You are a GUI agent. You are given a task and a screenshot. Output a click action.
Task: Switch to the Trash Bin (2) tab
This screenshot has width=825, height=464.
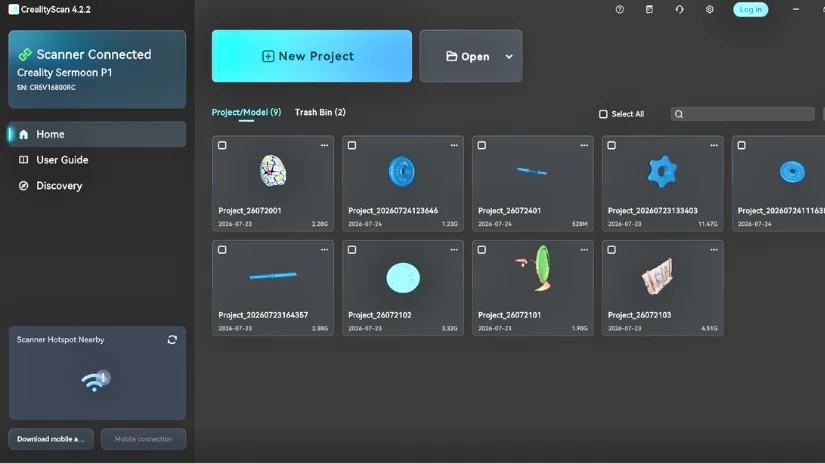point(320,112)
